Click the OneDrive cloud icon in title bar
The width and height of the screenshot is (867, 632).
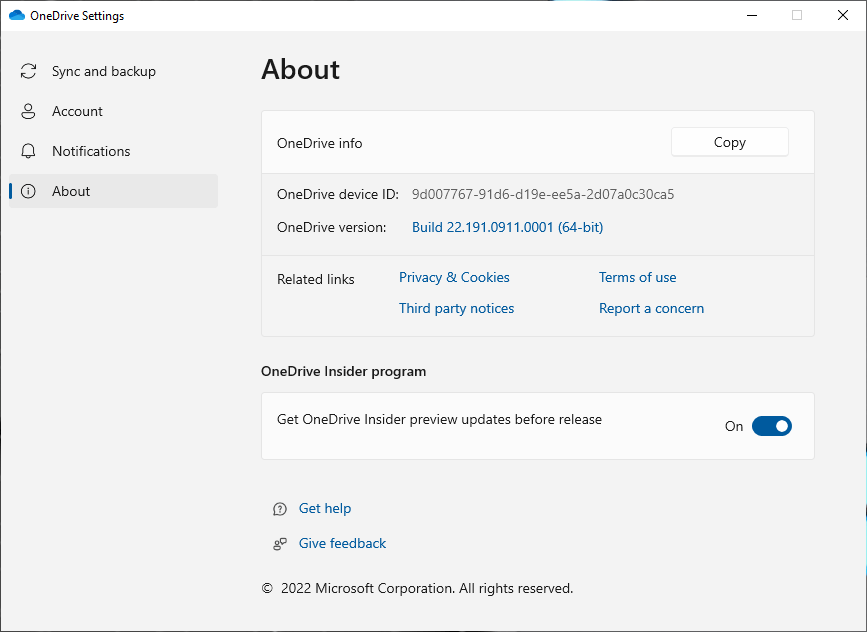tap(16, 16)
